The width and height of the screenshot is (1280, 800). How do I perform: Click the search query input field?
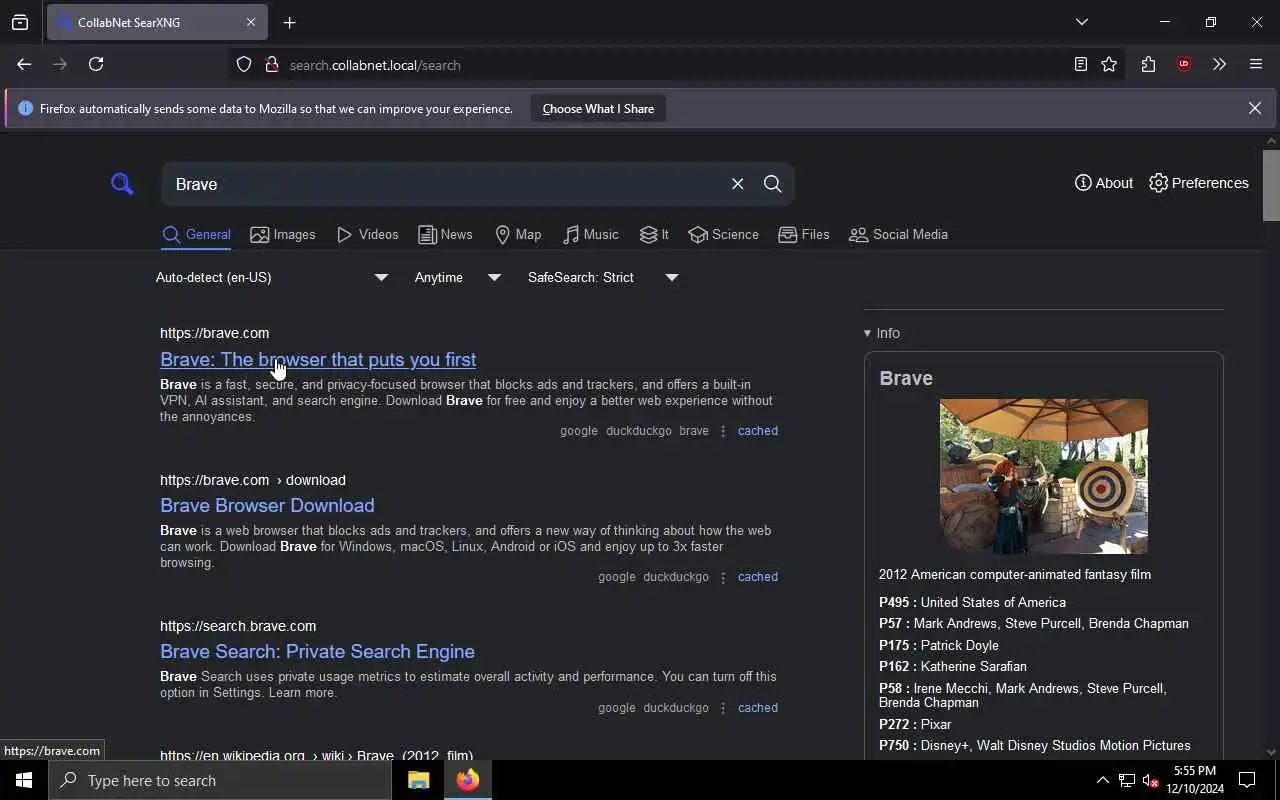(x=445, y=184)
